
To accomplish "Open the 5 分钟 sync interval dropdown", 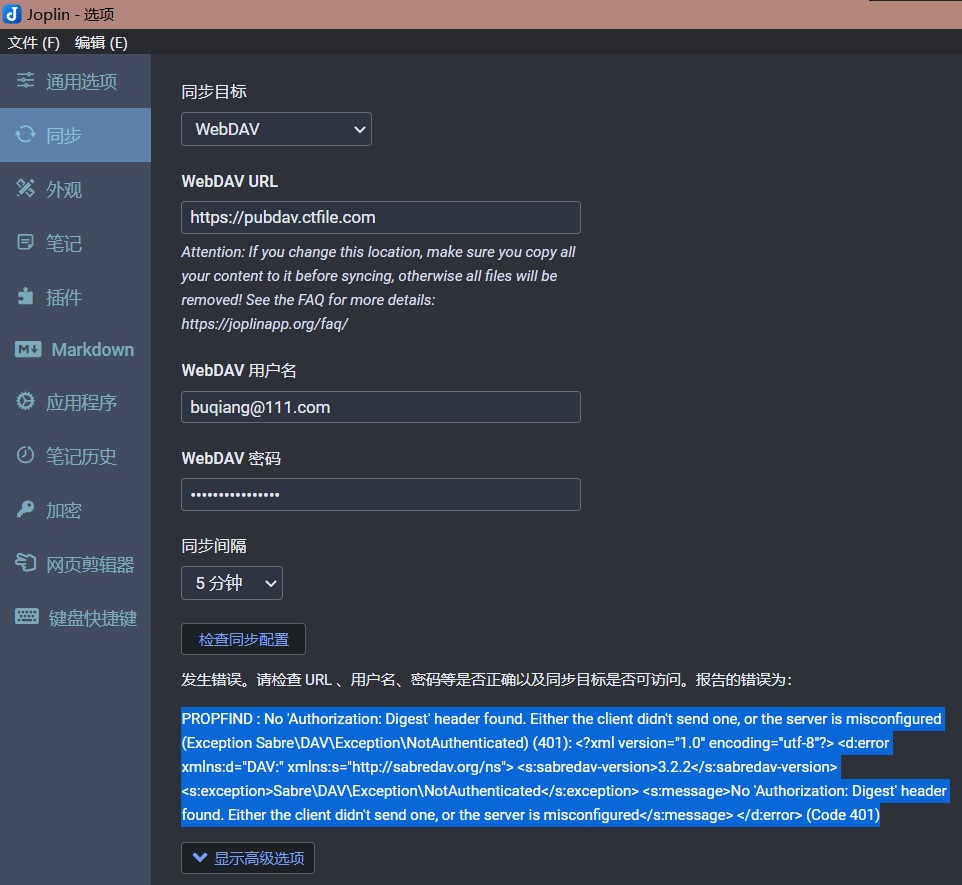I will click(x=232, y=582).
